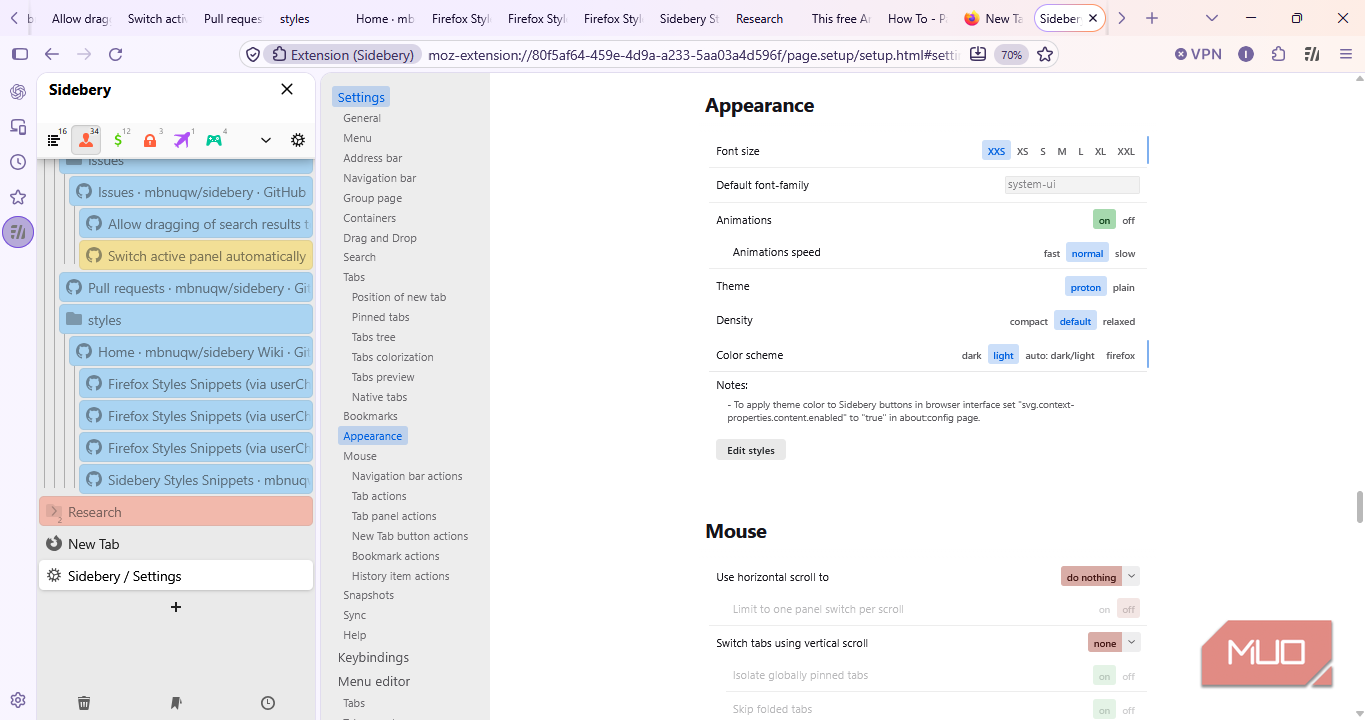Viewport: 1365px width, 720px height.
Task: Click the VPN button in toolbar
Action: [x=1198, y=54]
